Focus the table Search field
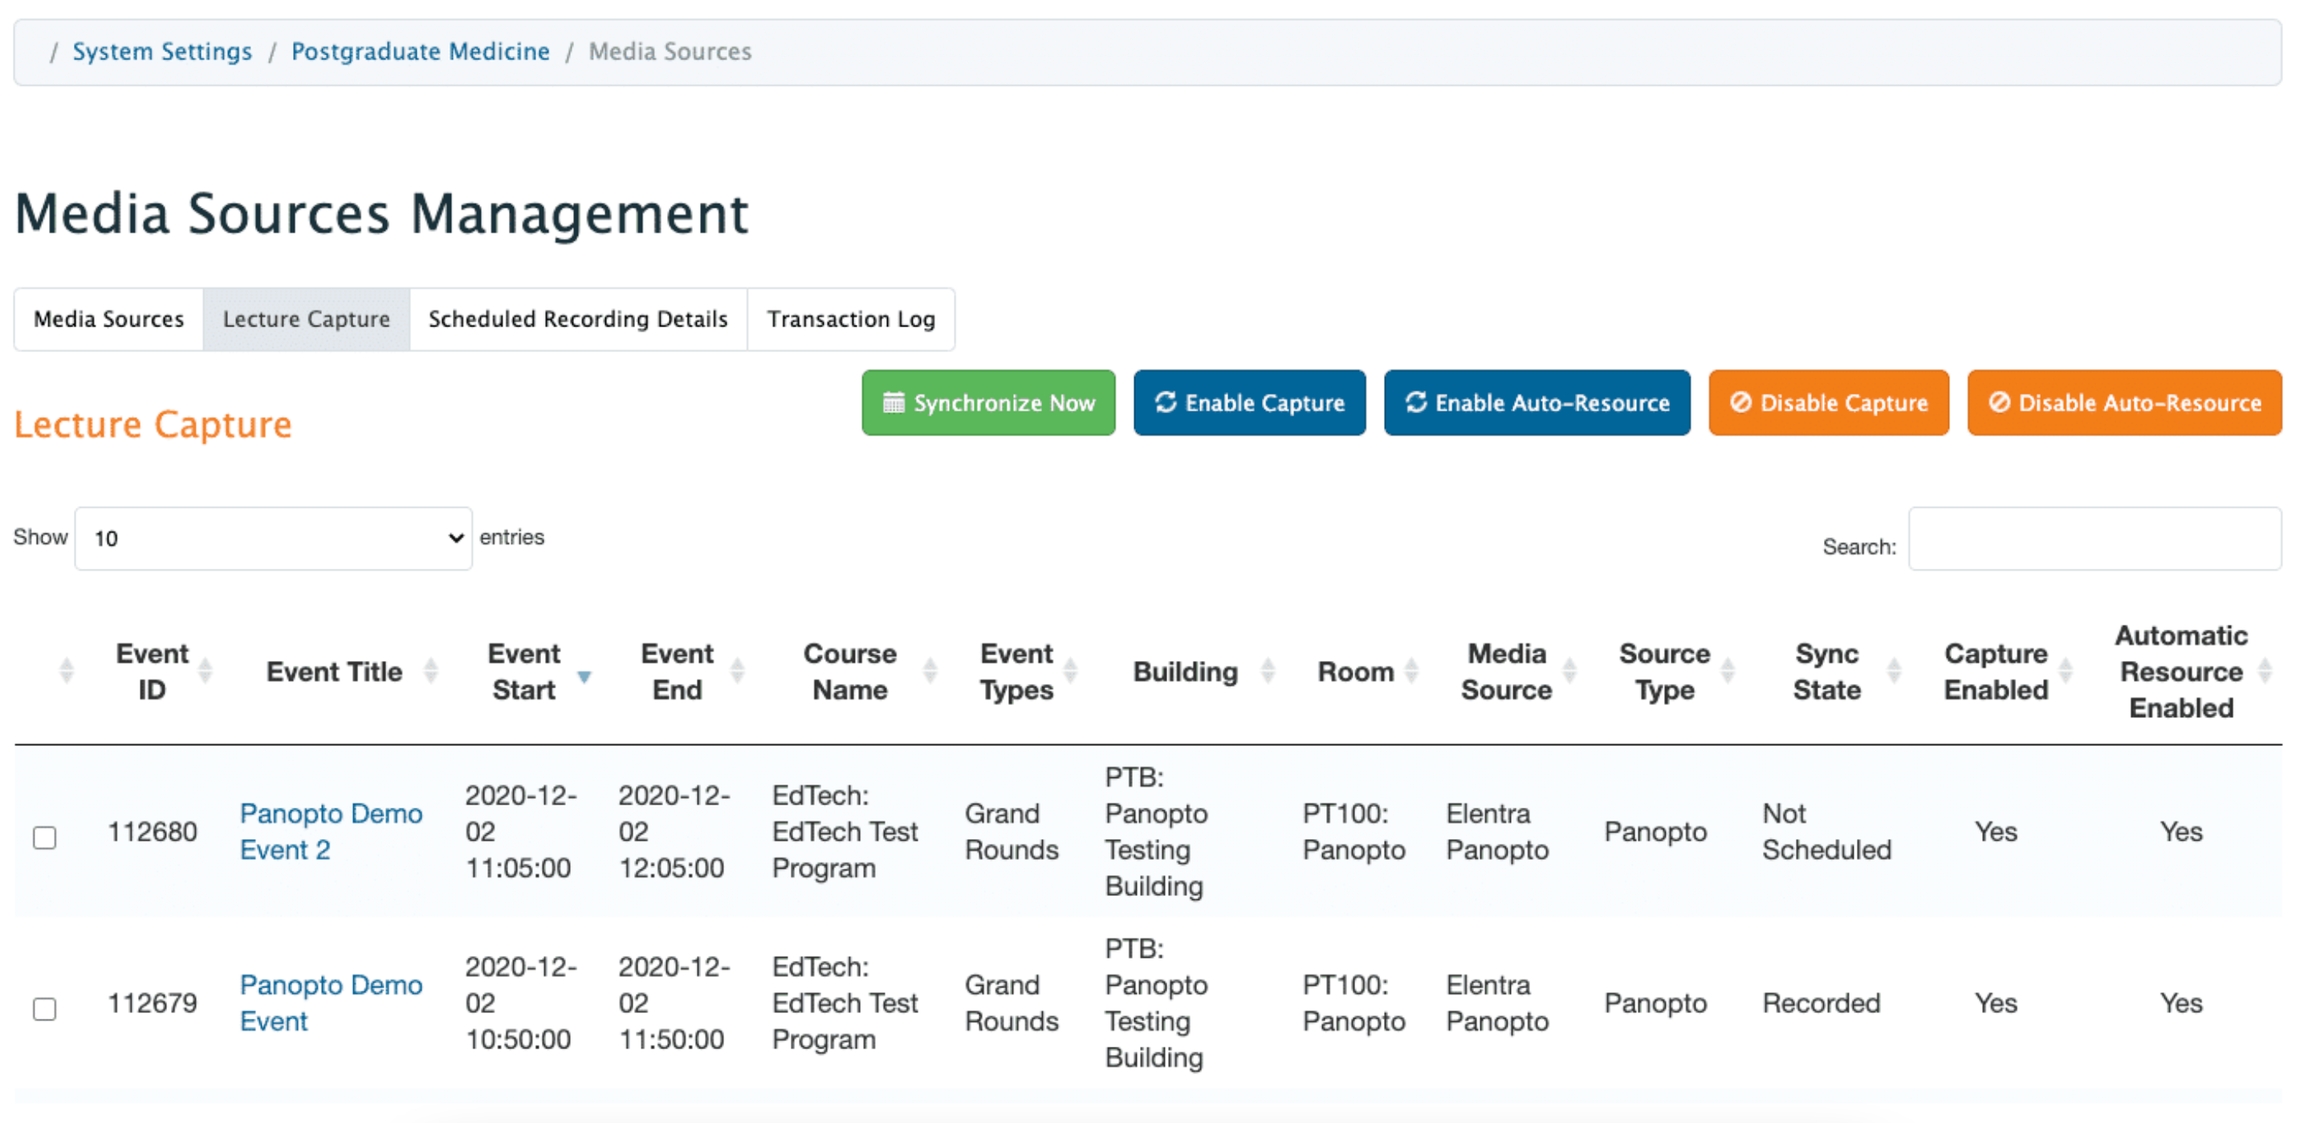The image size is (2304, 1123). 2094,539
